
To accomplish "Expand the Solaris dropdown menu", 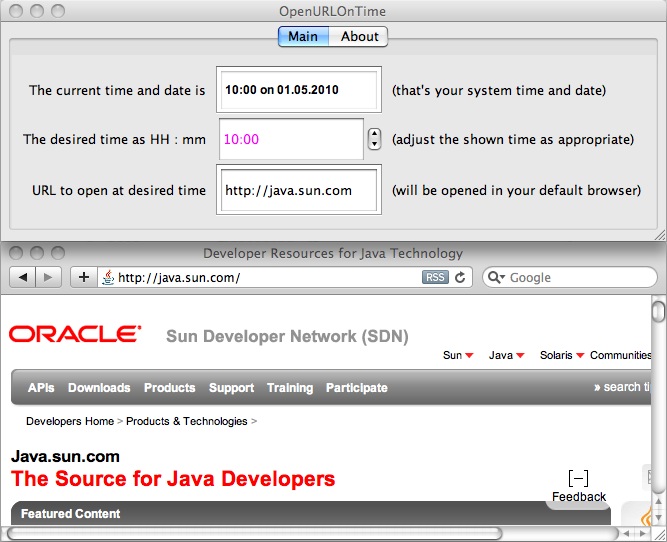I will pos(561,355).
